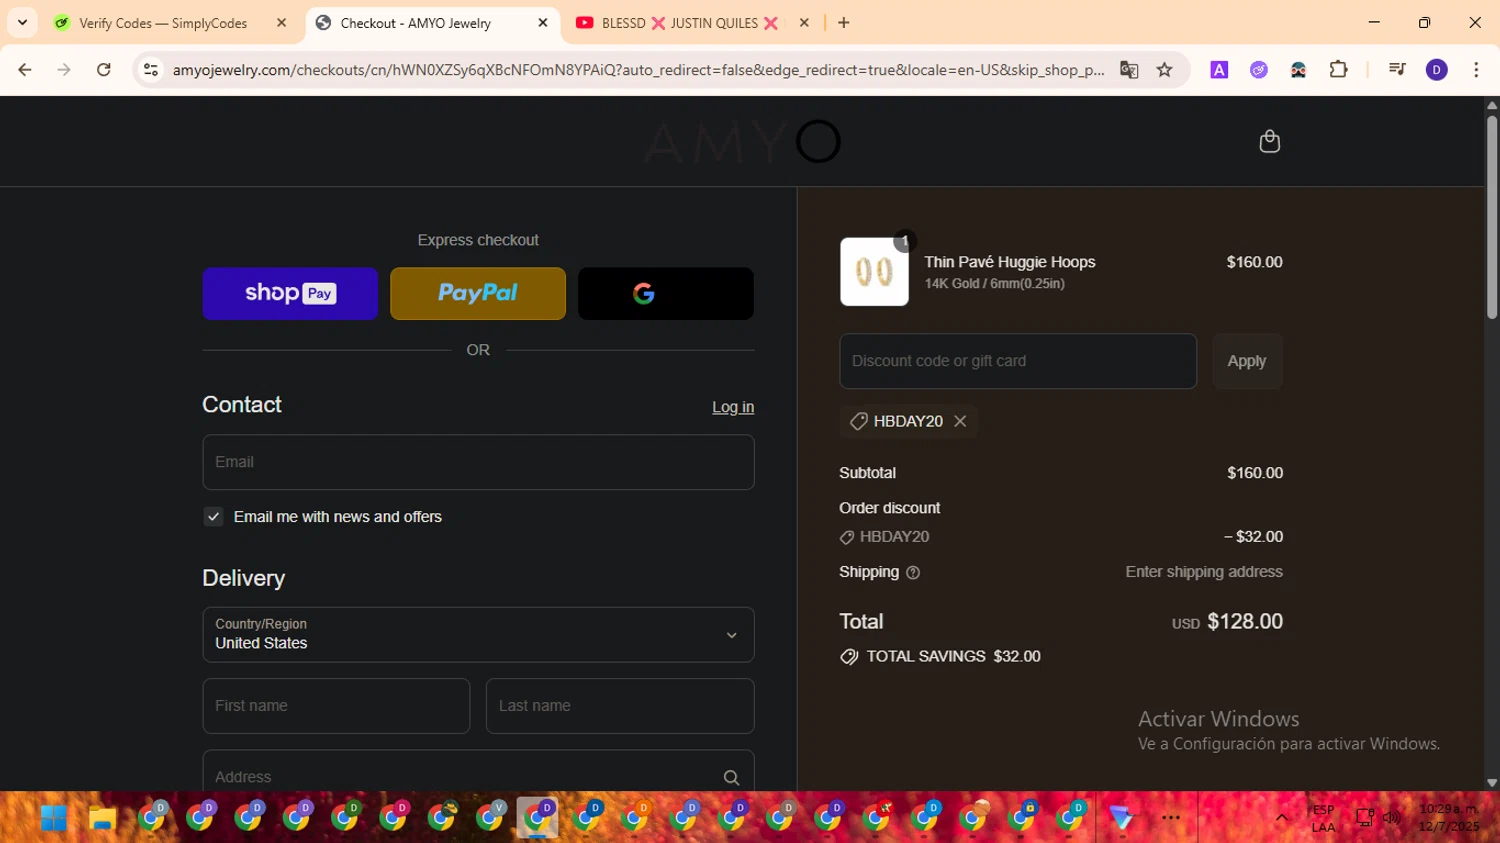1500x843 pixels.
Task: Click the address search magnifier icon
Action: (731, 777)
